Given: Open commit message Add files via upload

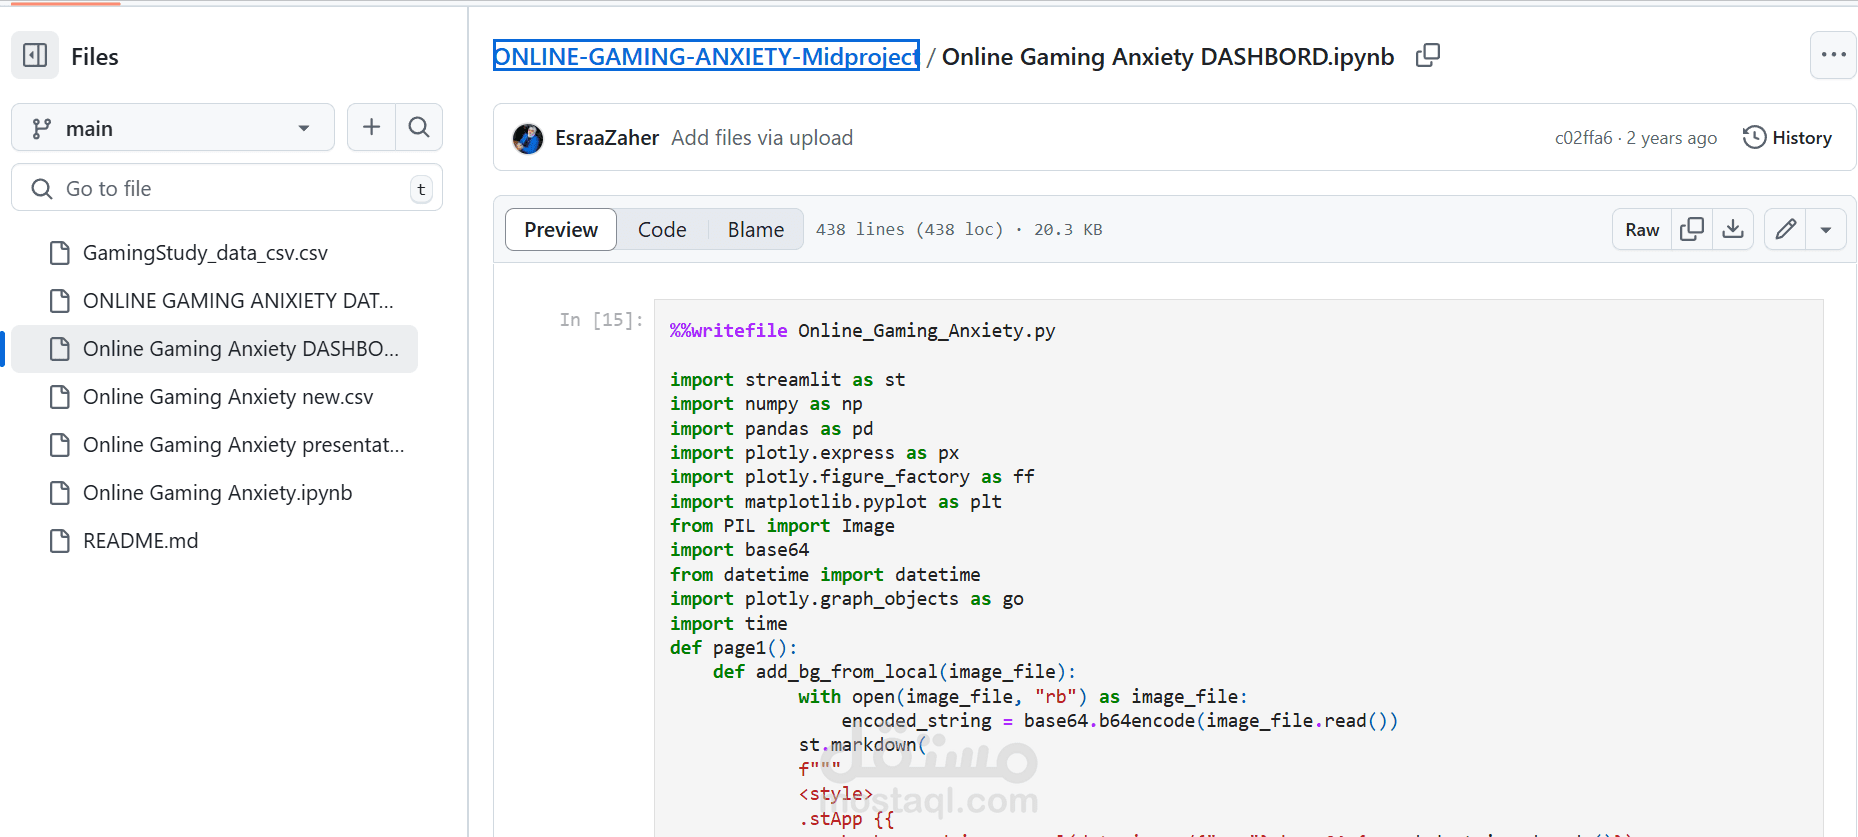Looking at the screenshot, I should [762, 138].
